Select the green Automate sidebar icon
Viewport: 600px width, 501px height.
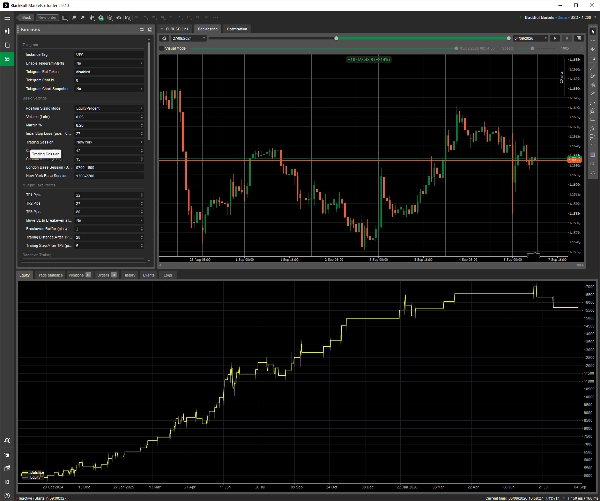(7, 59)
